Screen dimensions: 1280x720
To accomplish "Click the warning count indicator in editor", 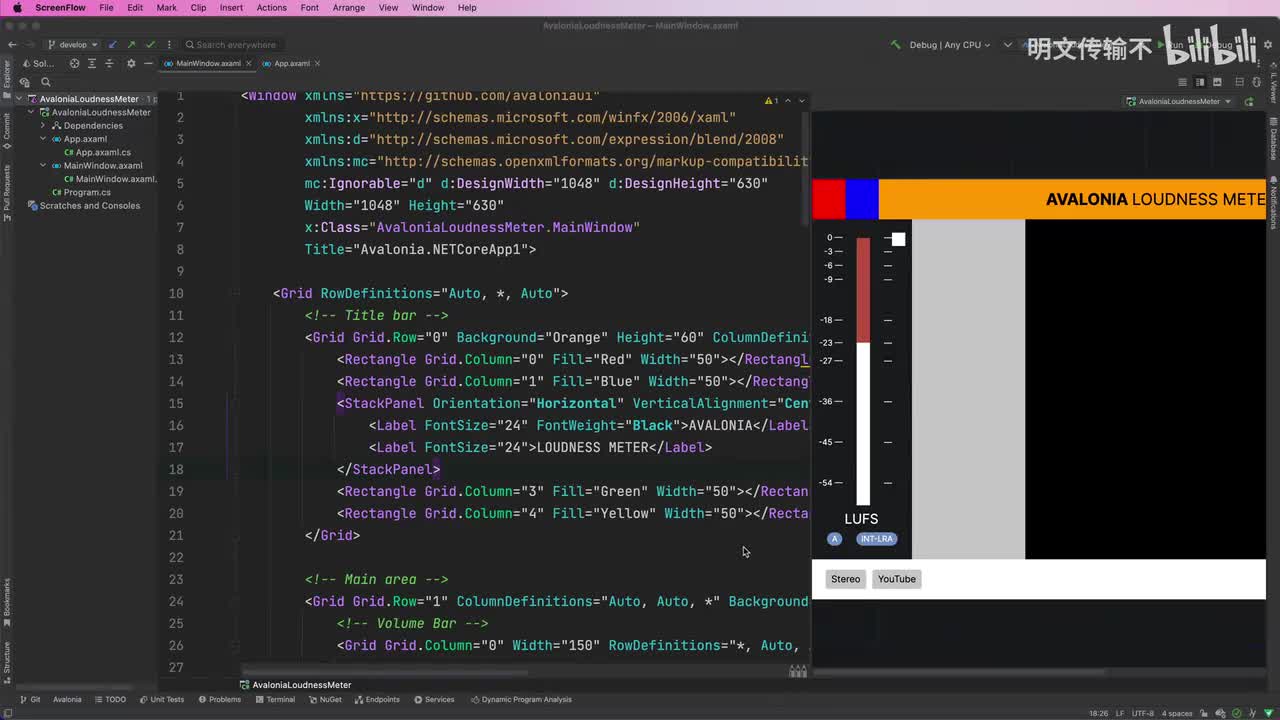I will coord(771,101).
